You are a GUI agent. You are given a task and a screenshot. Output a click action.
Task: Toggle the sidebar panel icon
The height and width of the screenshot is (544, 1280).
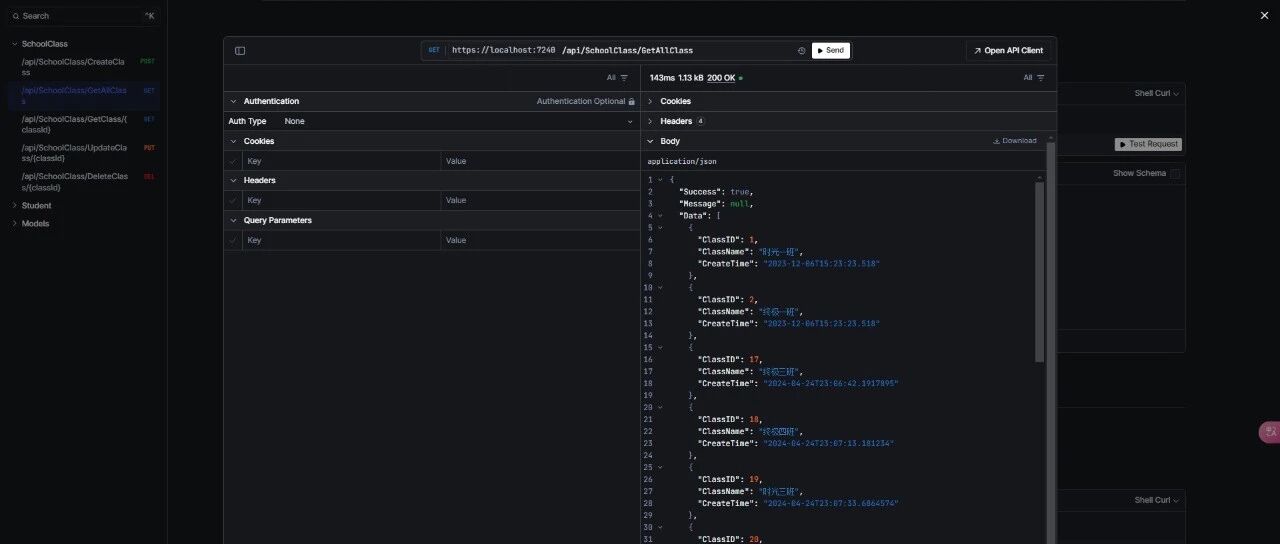click(x=240, y=51)
